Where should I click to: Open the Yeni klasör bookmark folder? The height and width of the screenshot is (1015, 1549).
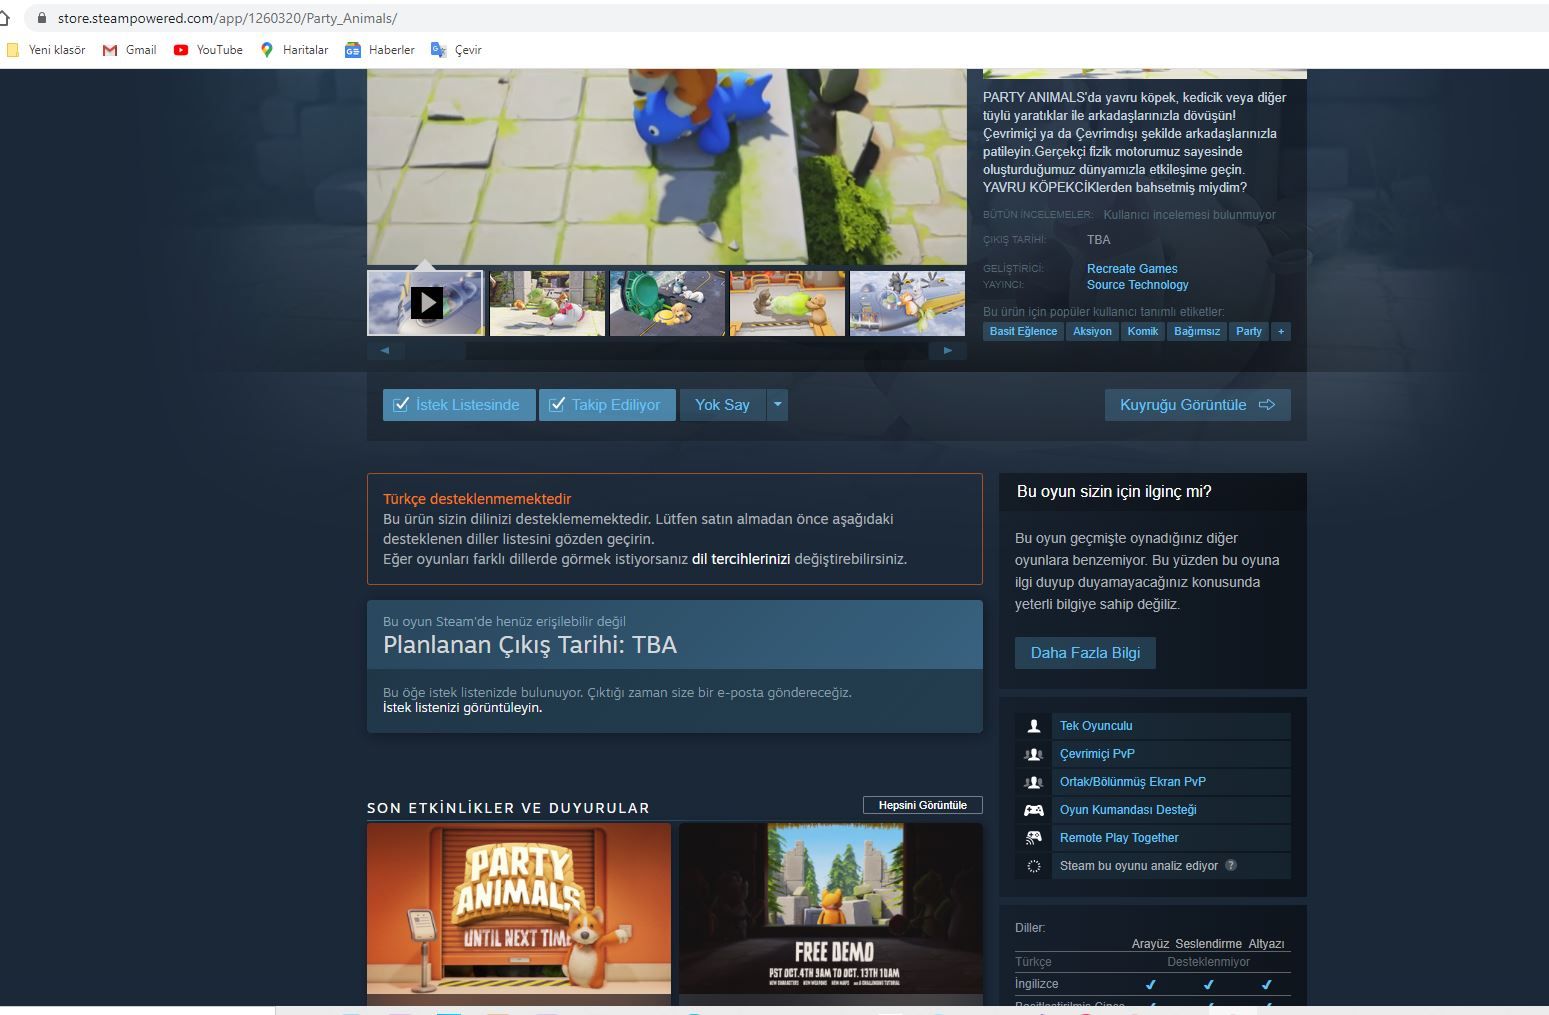click(46, 50)
